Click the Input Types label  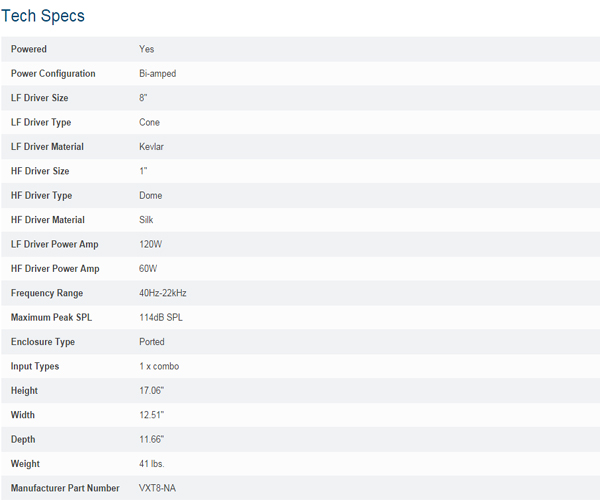[35, 366]
